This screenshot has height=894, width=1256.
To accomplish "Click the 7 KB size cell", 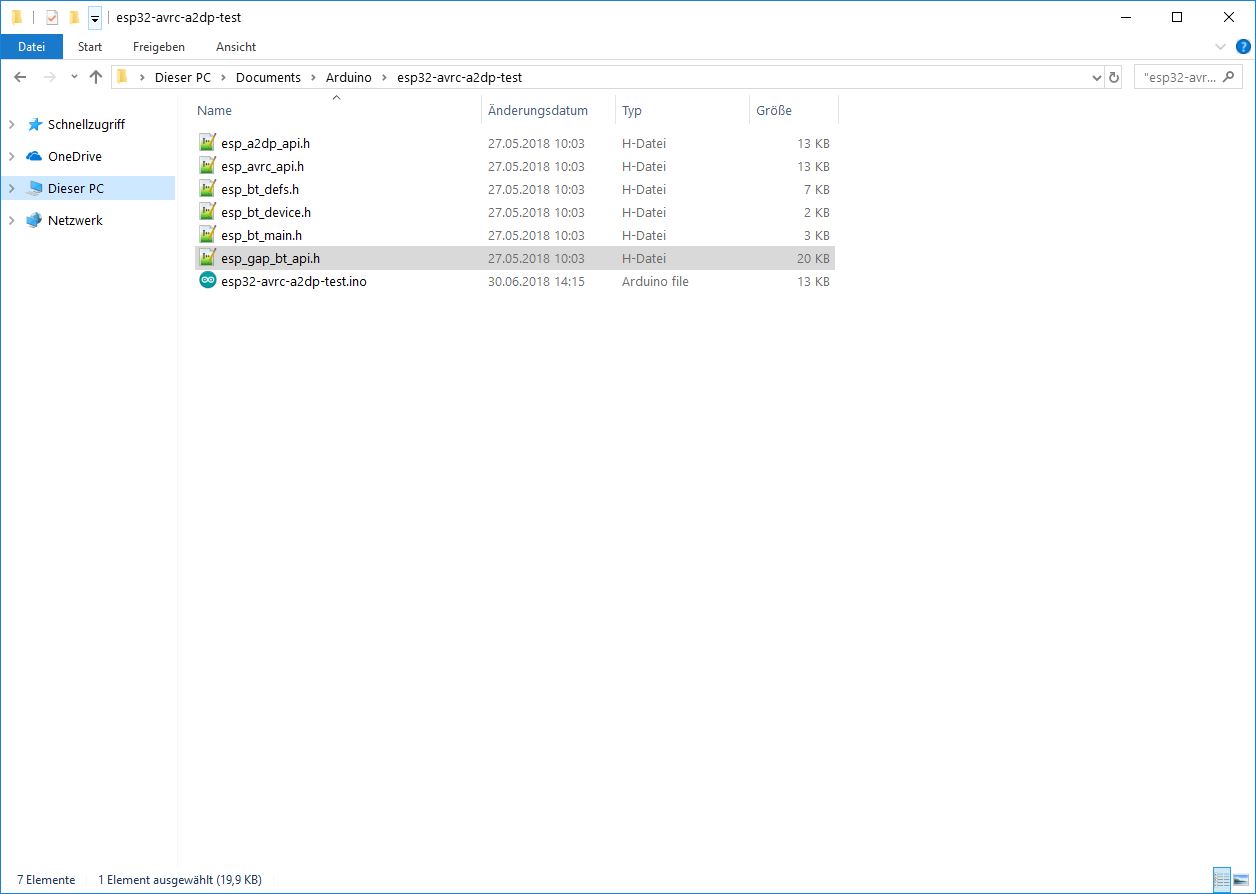I will pyautogui.click(x=817, y=189).
